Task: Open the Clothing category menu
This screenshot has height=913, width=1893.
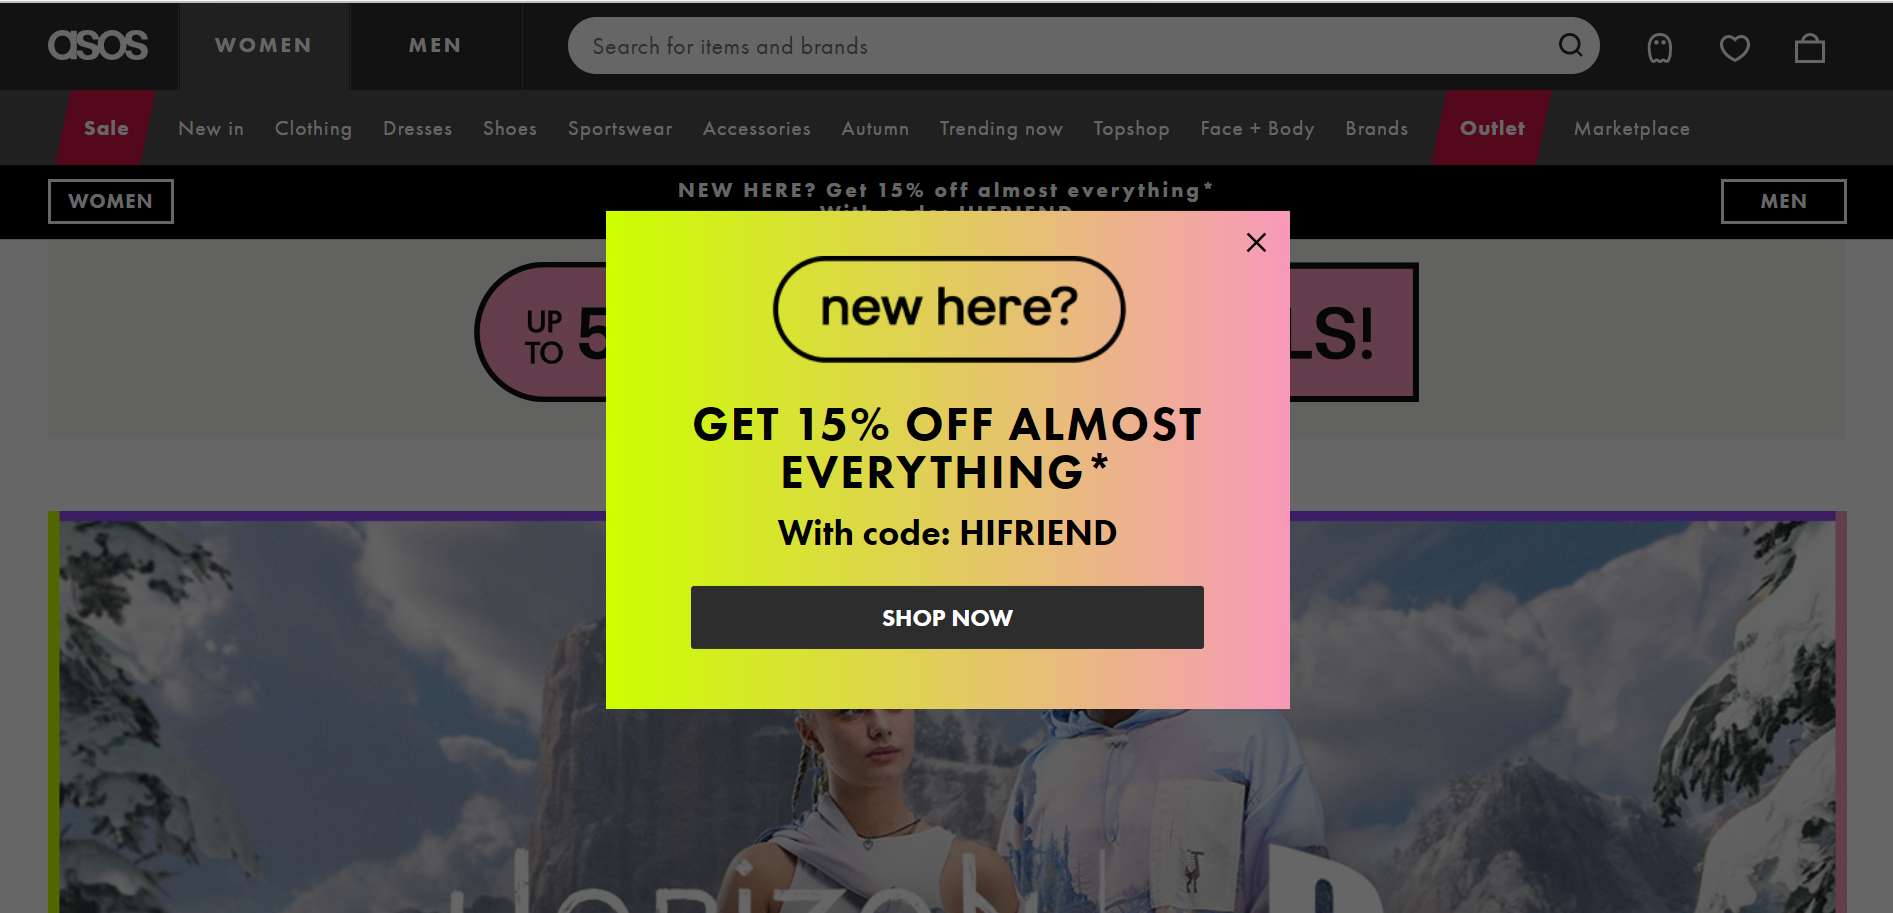Action: pyautogui.click(x=313, y=128)
